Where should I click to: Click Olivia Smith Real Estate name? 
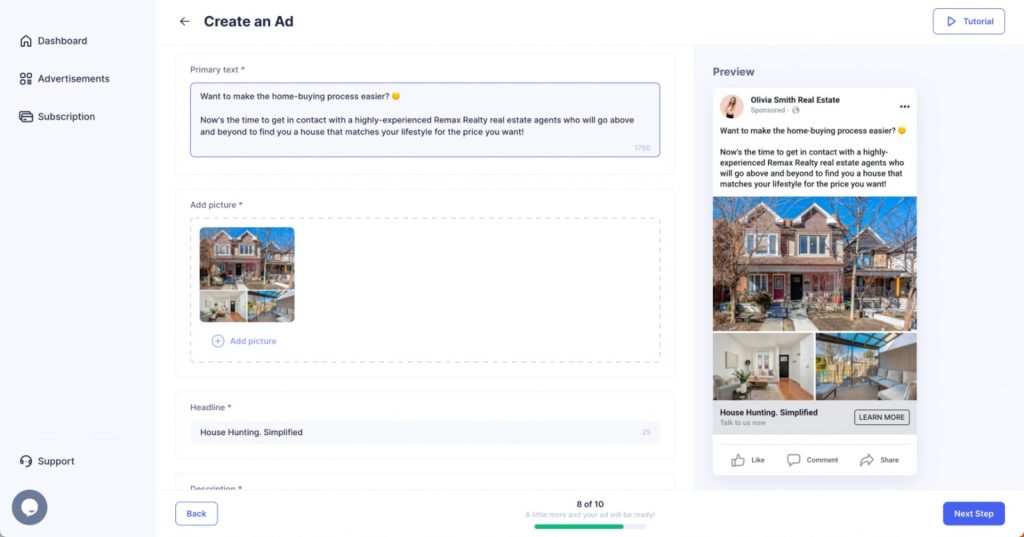pyautogui.click(x=795, y=100)
